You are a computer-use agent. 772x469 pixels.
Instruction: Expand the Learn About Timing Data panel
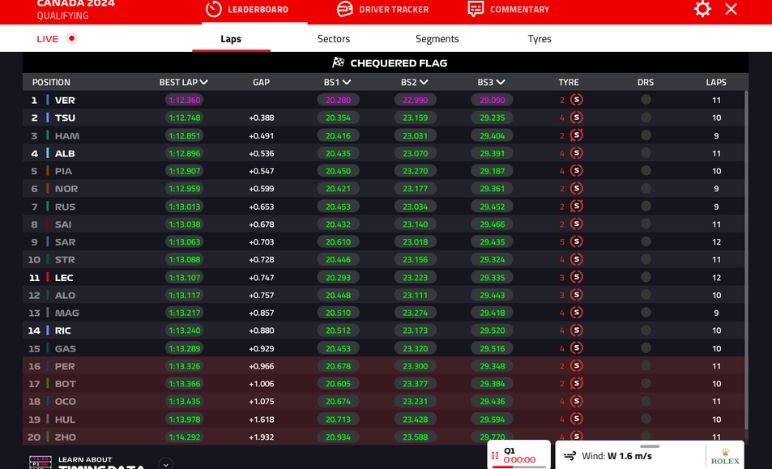(166, 463)
